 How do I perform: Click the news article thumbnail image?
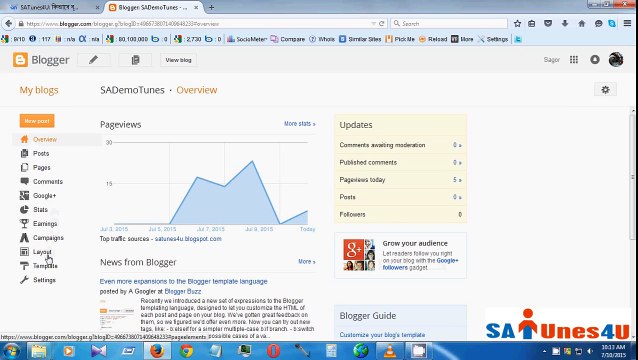pyautogui.click(x=117, y=314)
